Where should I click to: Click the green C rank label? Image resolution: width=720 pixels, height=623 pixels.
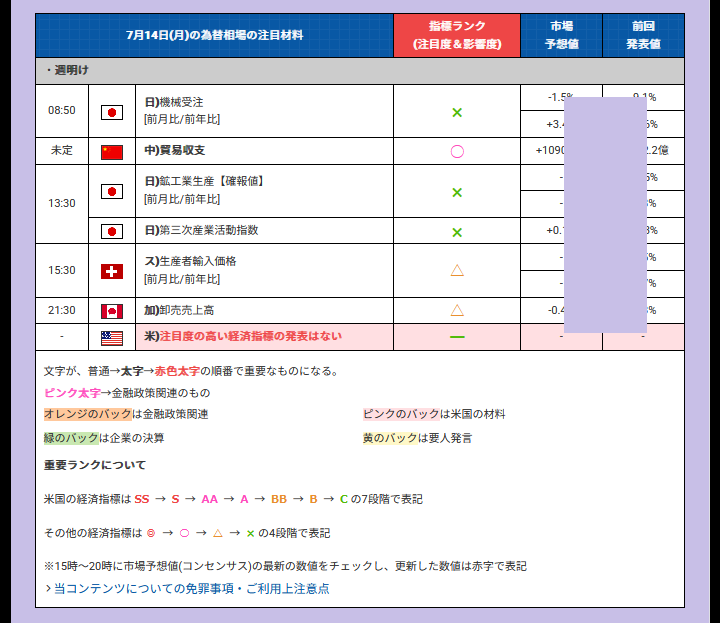[x=343, y=499]
